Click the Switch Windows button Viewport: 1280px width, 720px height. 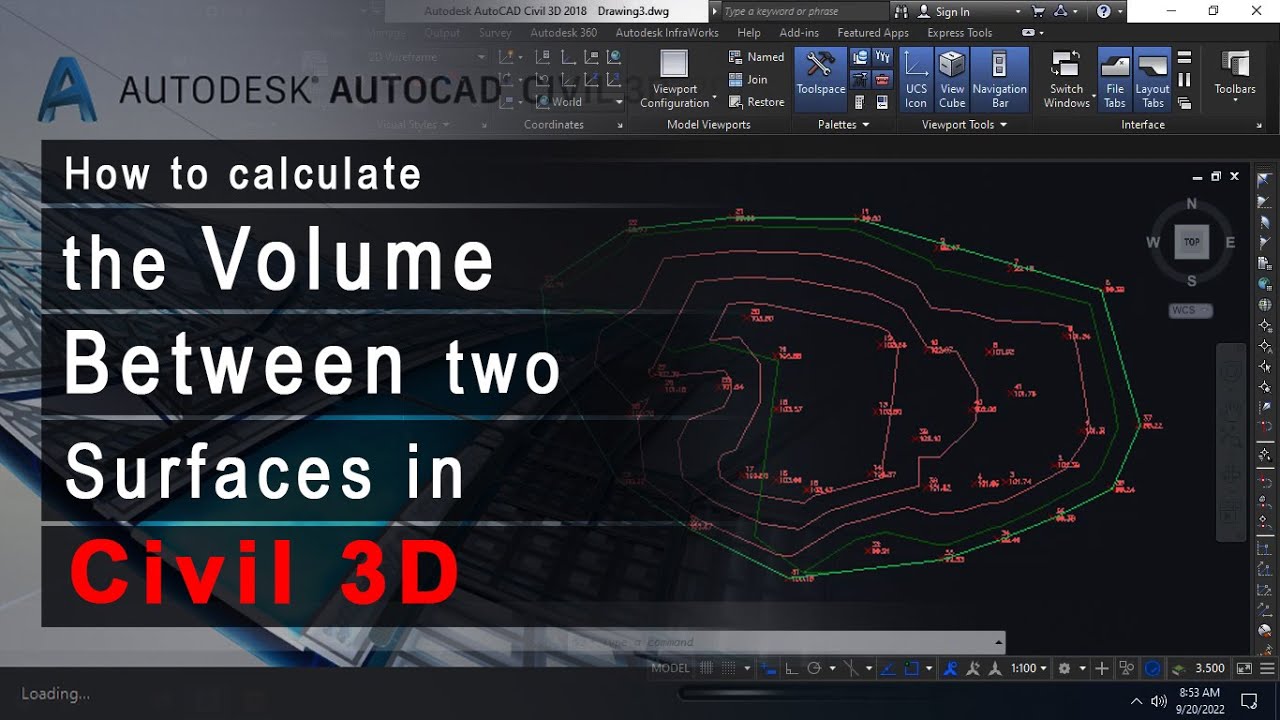coord(1067,79)
